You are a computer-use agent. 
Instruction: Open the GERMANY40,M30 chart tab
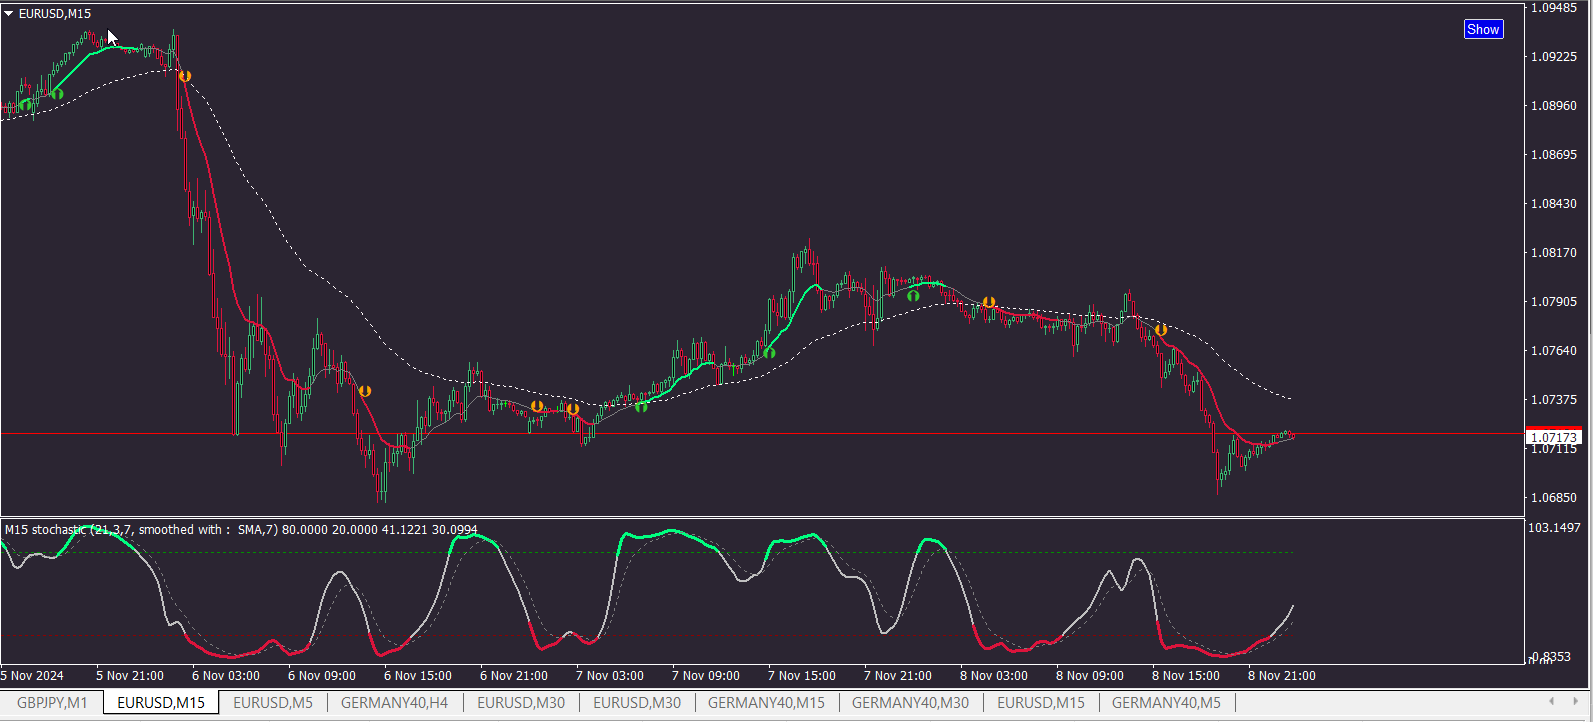910,703
